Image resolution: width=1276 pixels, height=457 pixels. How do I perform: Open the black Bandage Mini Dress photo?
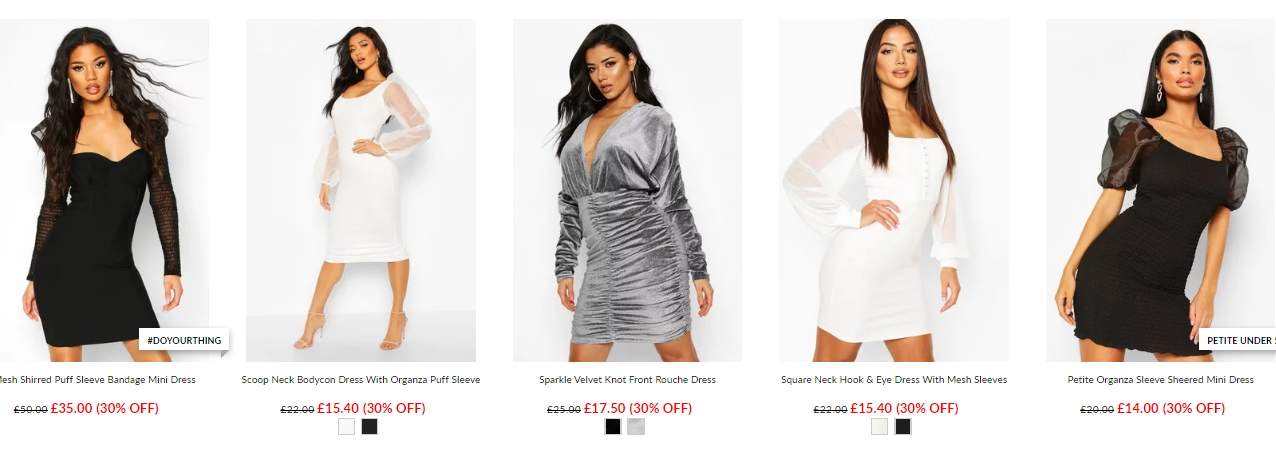pos(104,190)
